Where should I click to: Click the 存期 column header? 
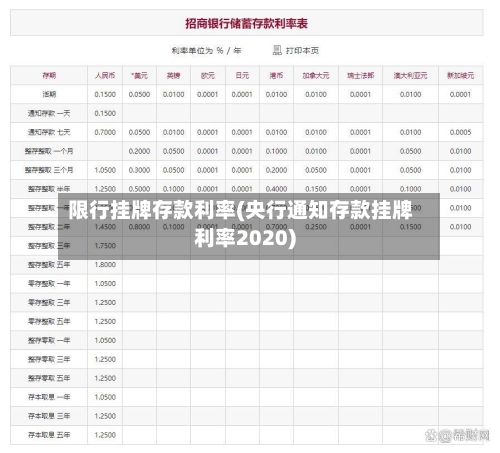[49, 76]
